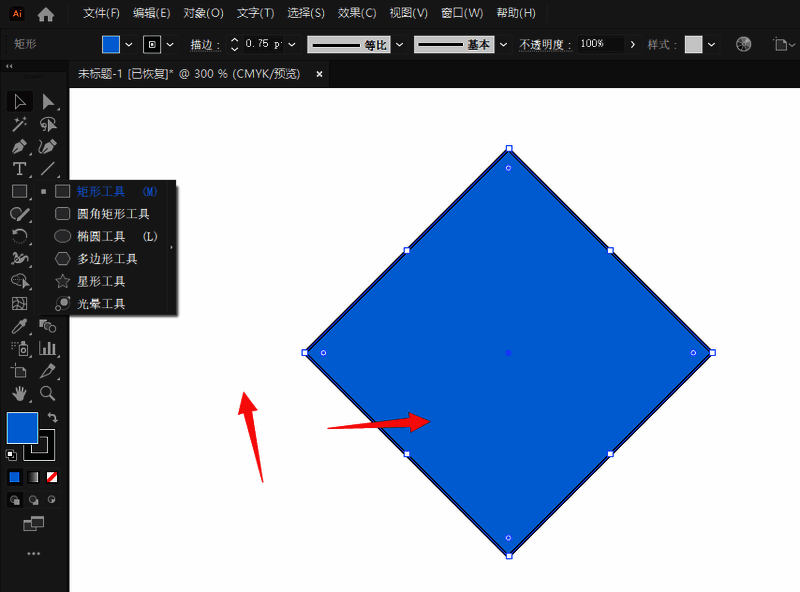
Task: Open the fill color dropdown in control bar
Action: (x=129, y=45)
